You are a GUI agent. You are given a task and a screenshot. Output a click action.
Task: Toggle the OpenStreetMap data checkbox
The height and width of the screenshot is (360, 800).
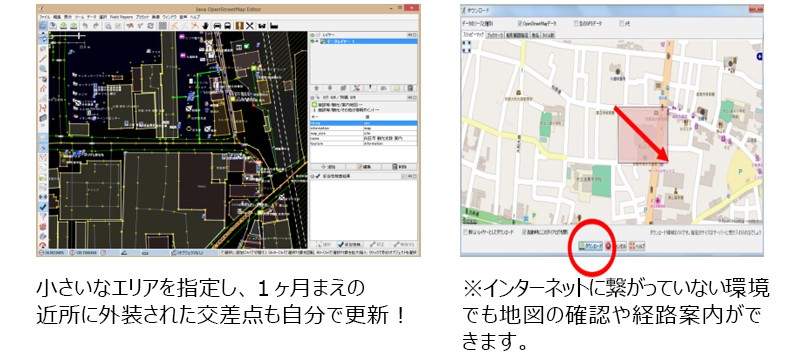click(x=519, y=23)
